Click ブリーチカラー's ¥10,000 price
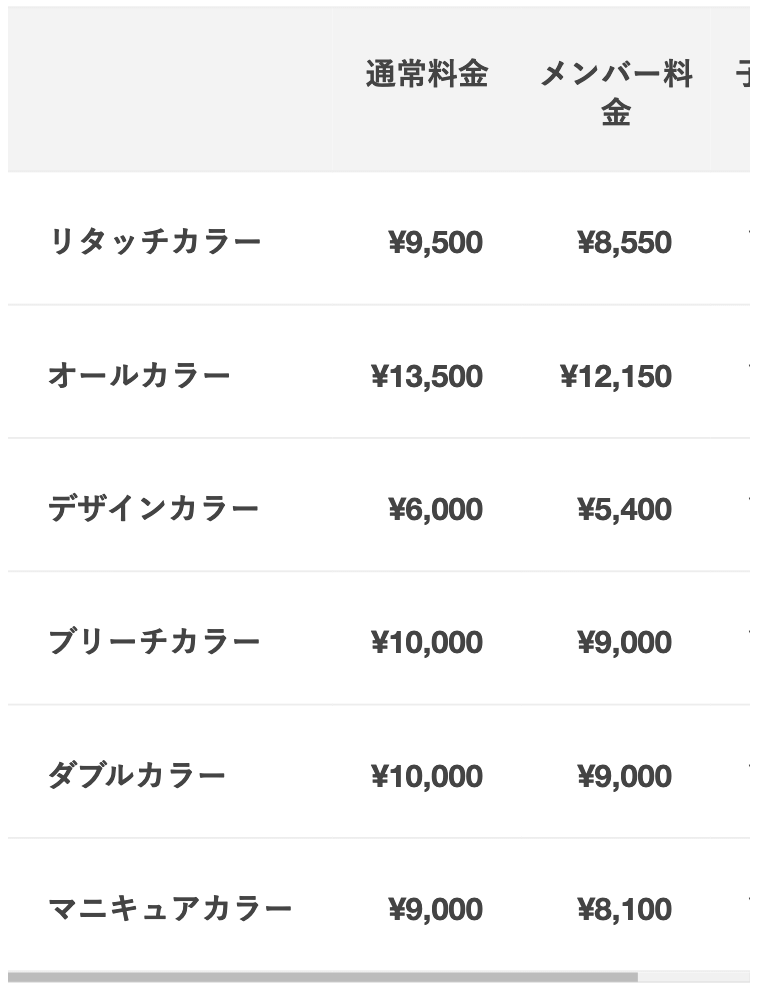760x998 pixels. click(427, 642)
